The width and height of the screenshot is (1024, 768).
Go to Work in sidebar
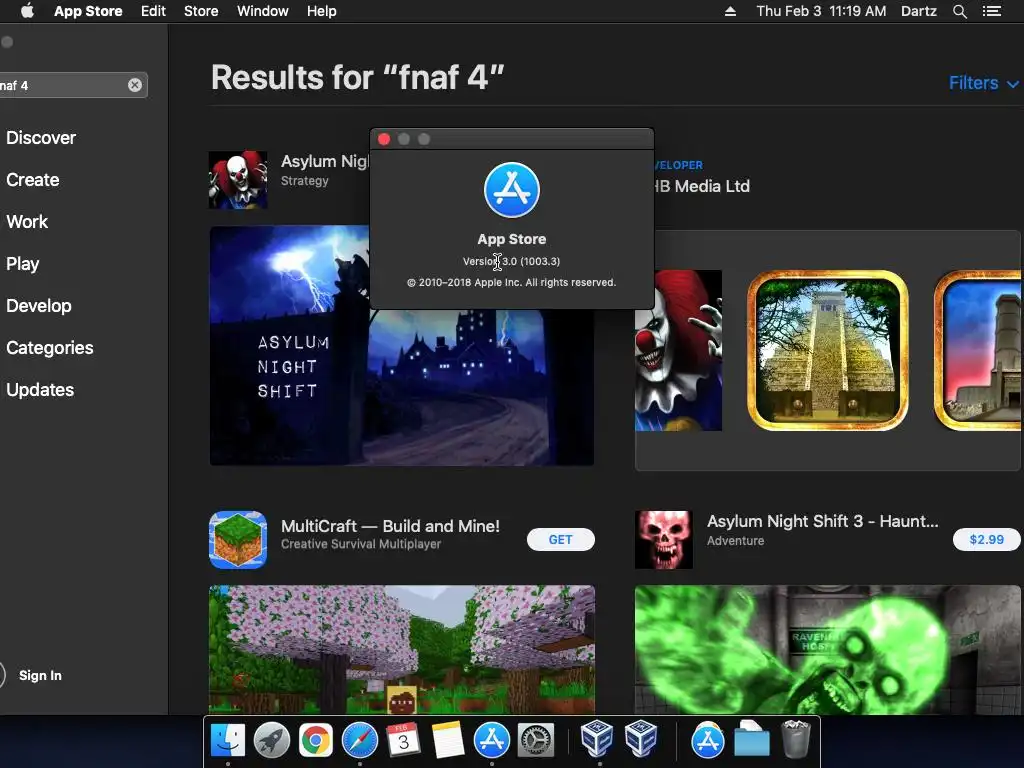point(27,221)
